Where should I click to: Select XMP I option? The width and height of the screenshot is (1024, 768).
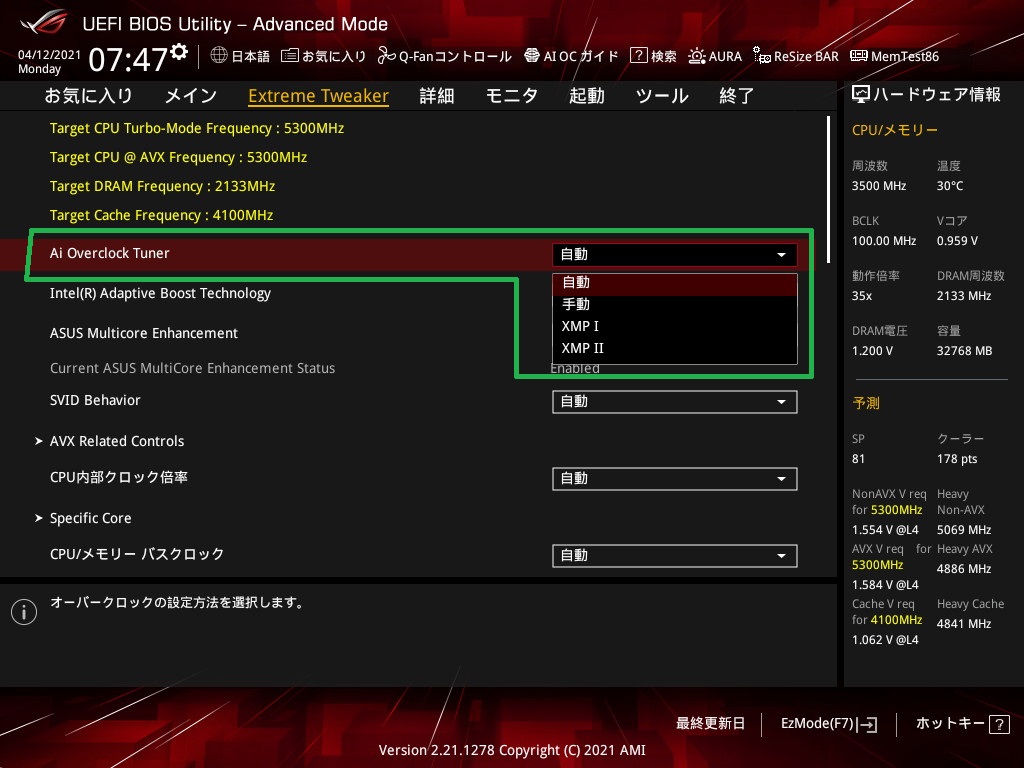pos(675,326)
